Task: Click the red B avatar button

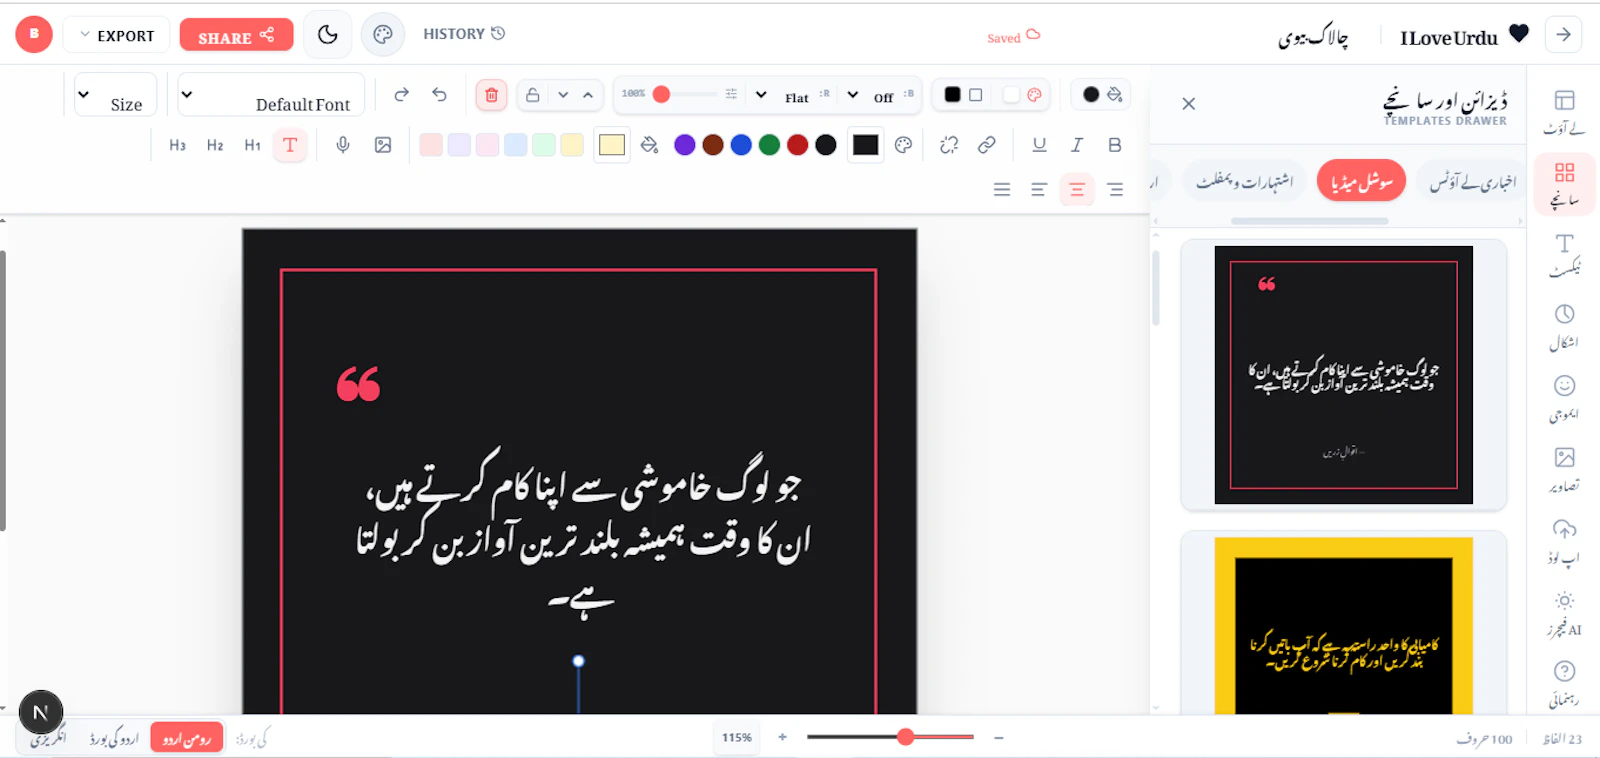Action: (x=34, y=34)
